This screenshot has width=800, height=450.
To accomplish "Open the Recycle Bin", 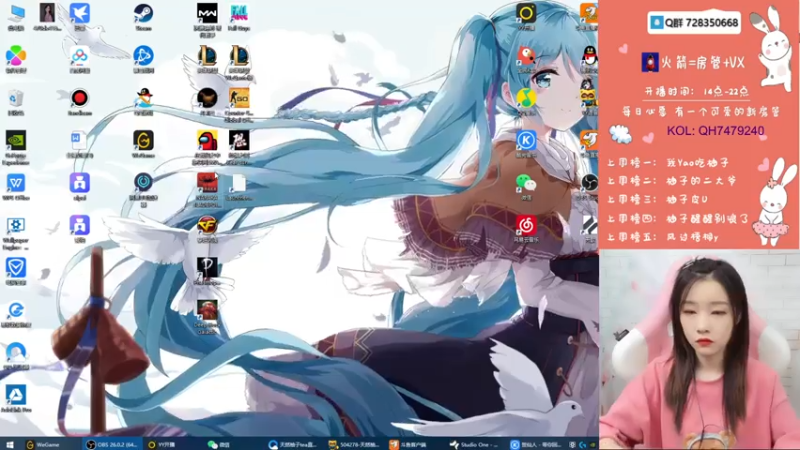I will click(x=16, y=101).
